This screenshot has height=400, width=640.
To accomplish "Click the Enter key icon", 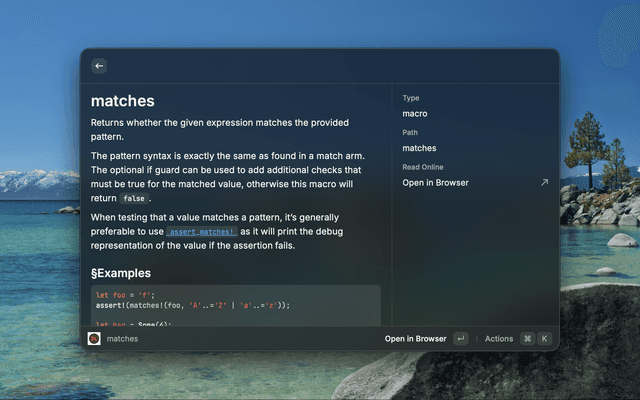I will pyautogui.click(x=460, y=339).
